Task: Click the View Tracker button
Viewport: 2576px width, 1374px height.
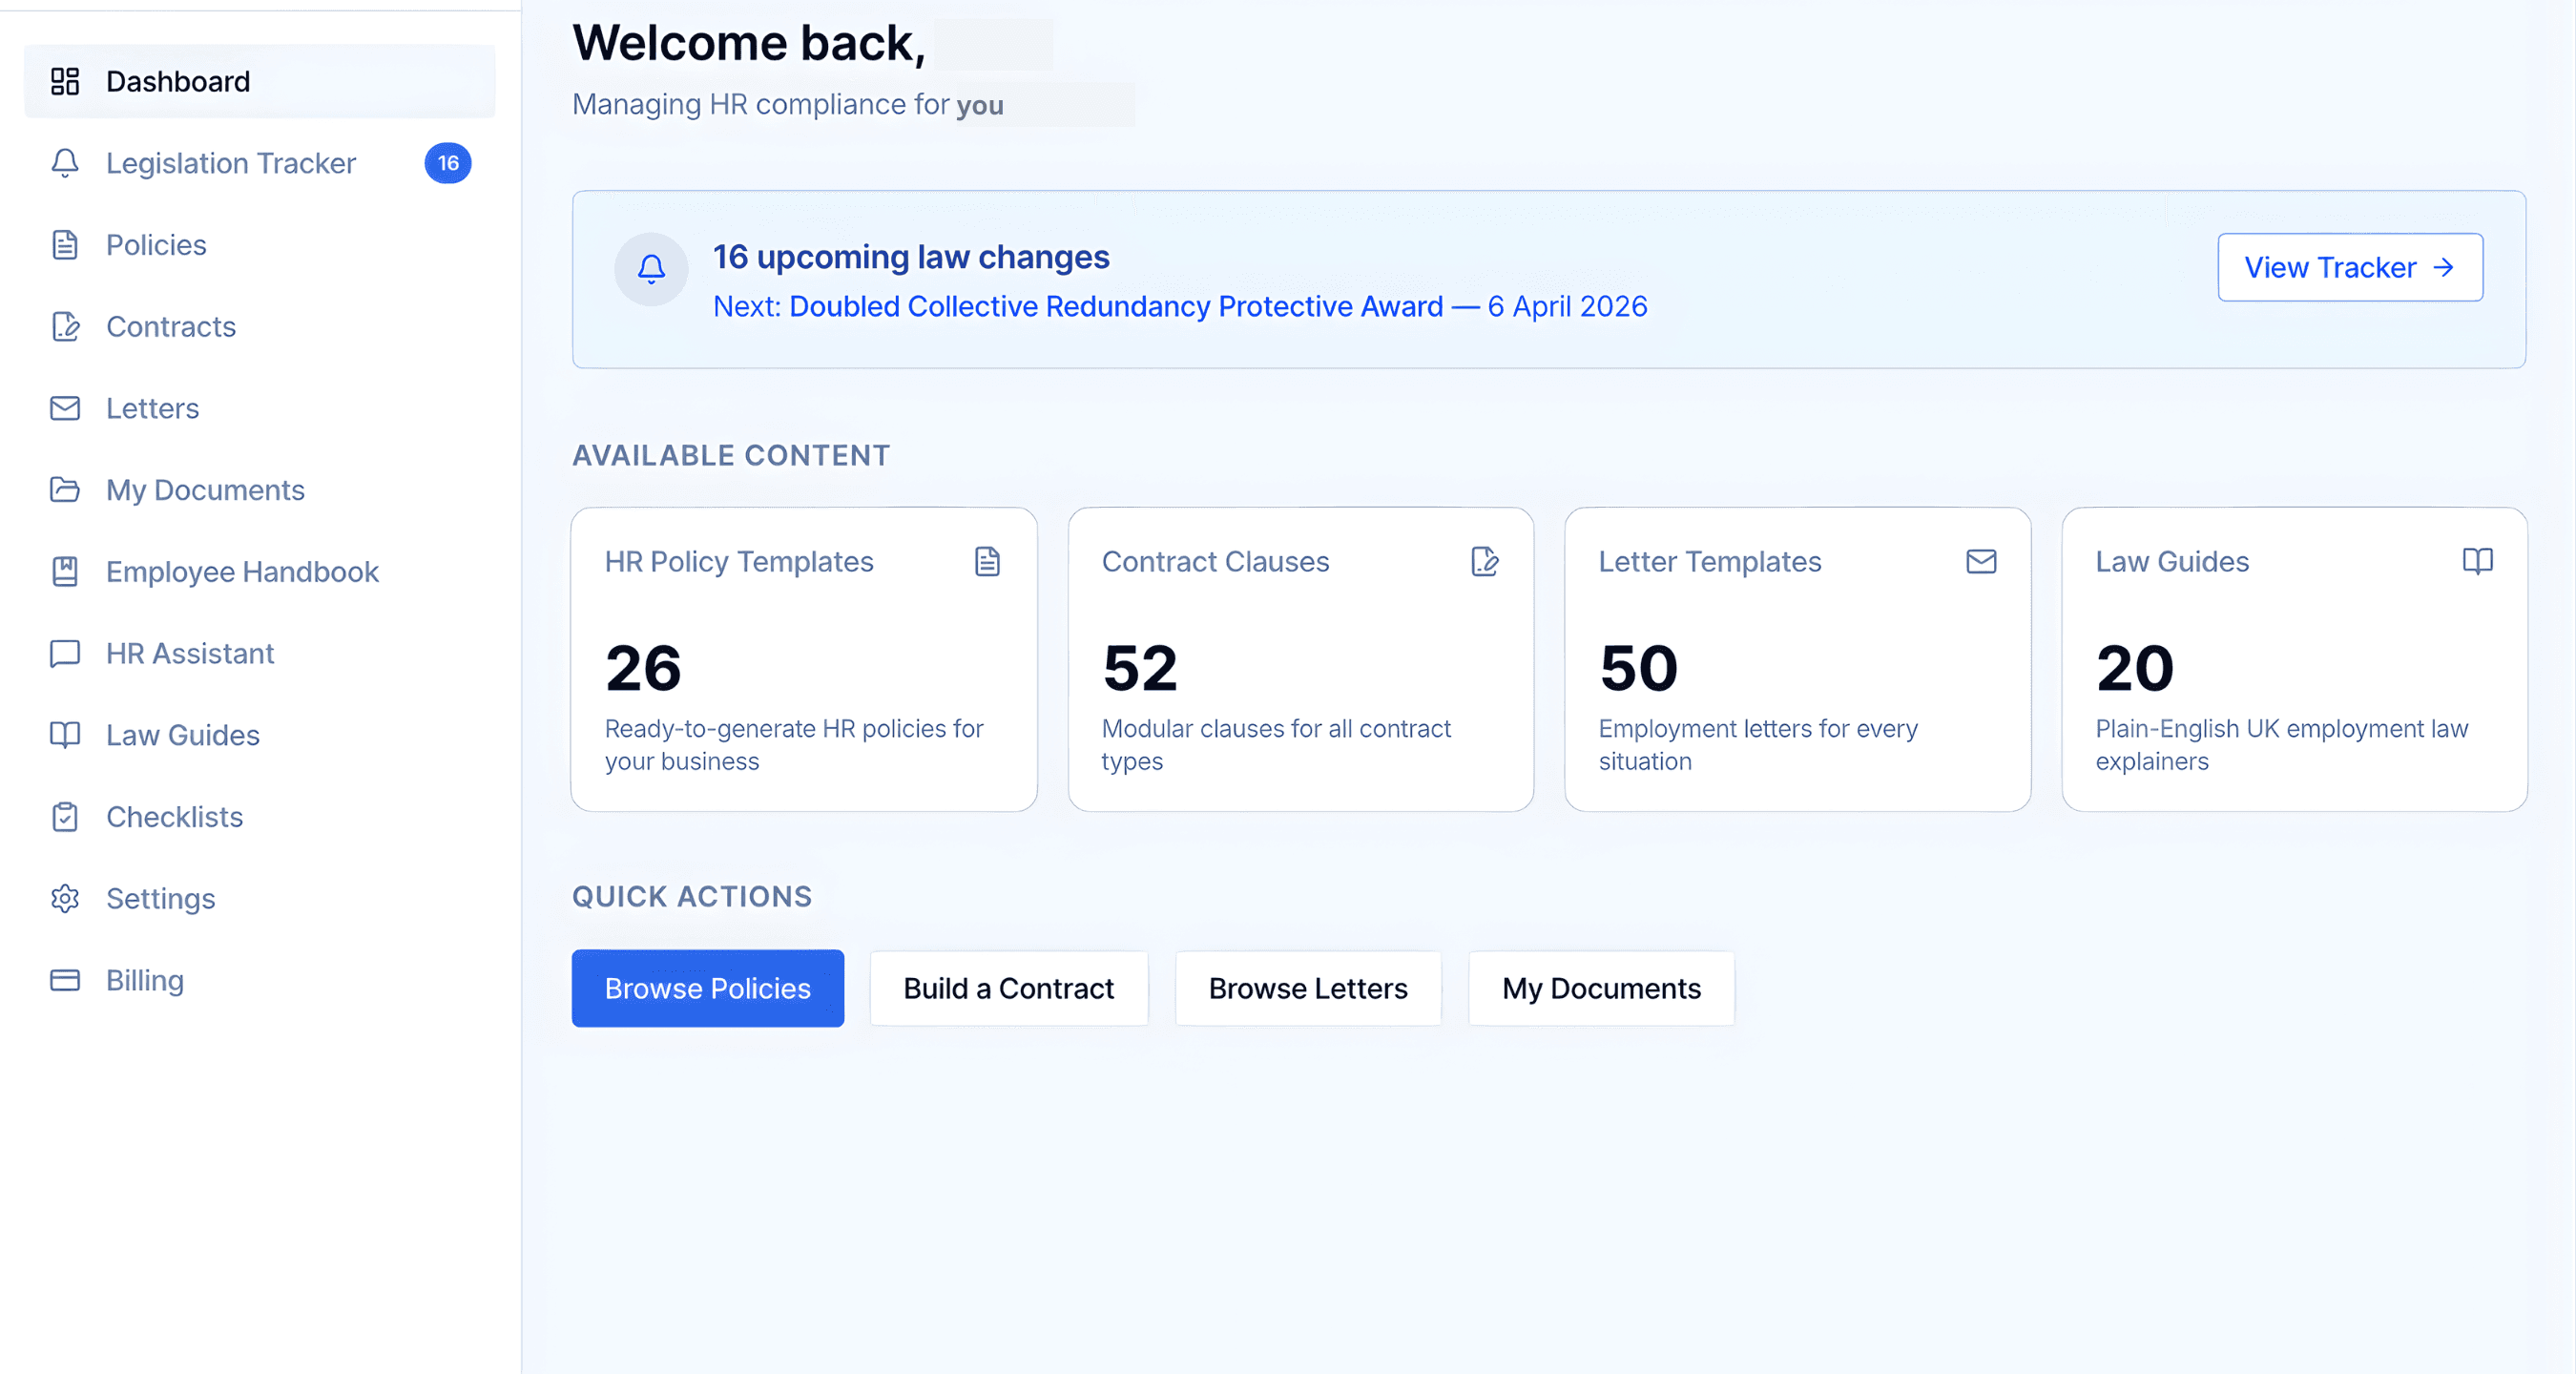Action: tap(2350, 267)
